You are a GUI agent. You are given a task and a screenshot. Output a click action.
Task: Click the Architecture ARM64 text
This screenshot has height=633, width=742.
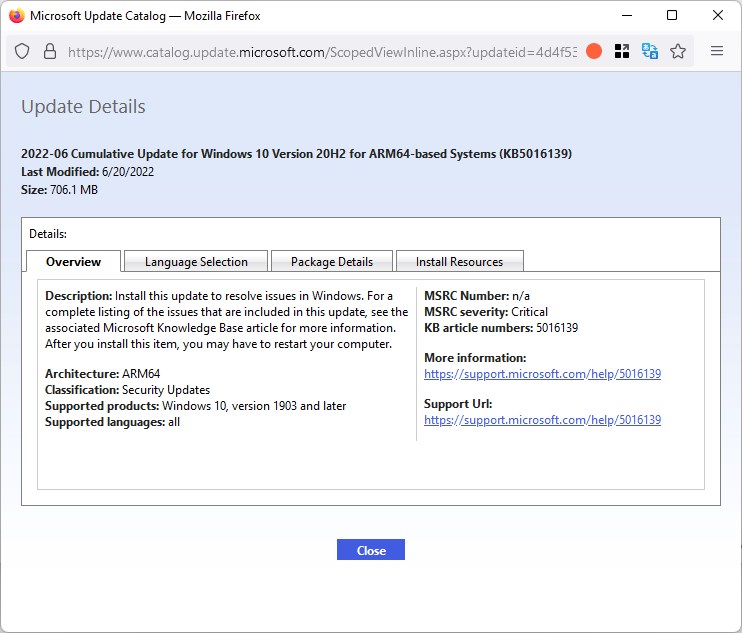point(102,374)
